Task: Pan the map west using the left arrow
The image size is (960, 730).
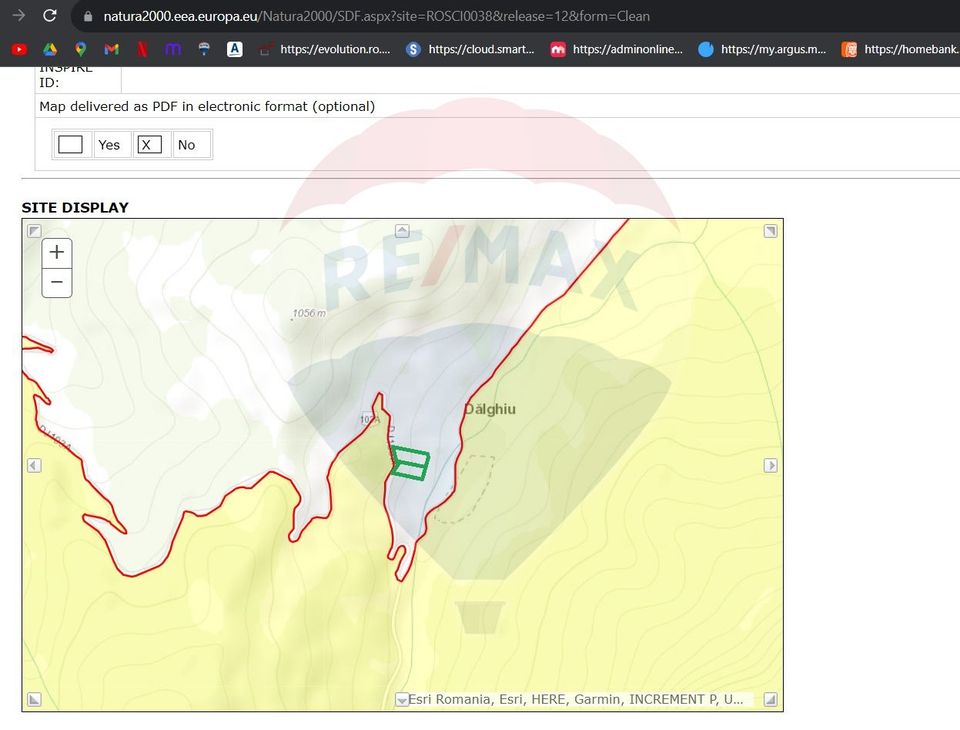Action: (34, 465)
